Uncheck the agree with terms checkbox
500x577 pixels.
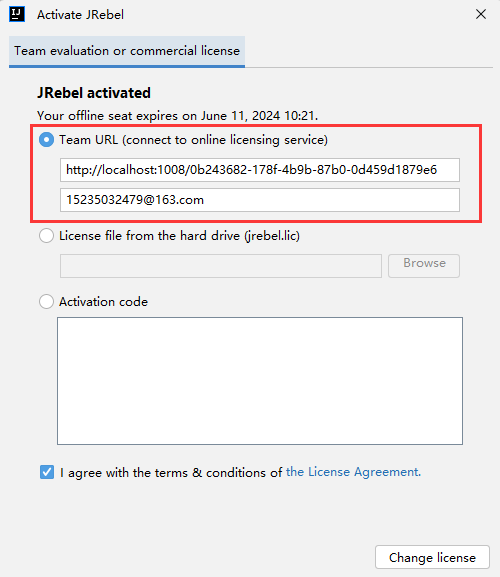pos(47,472)
